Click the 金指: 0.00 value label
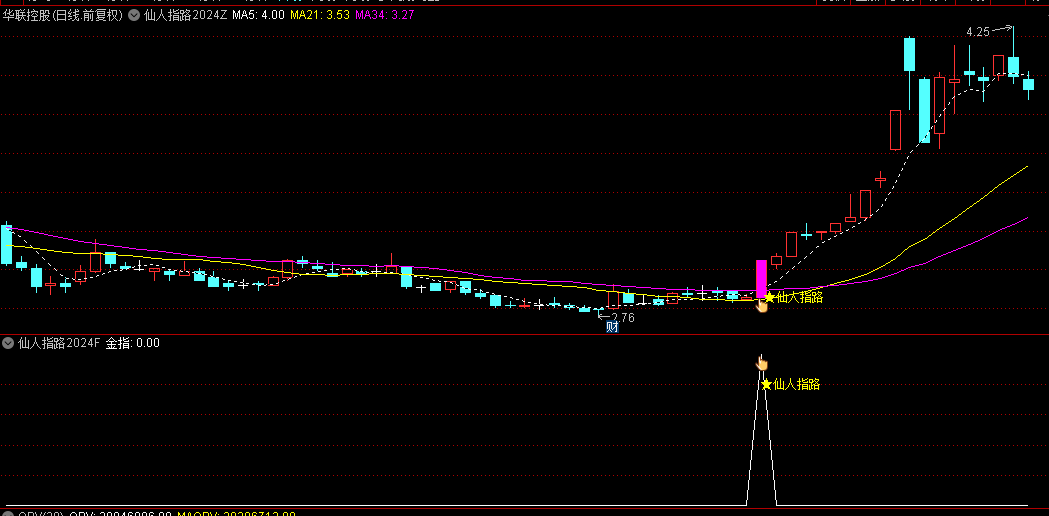 [x=132, y=343]
